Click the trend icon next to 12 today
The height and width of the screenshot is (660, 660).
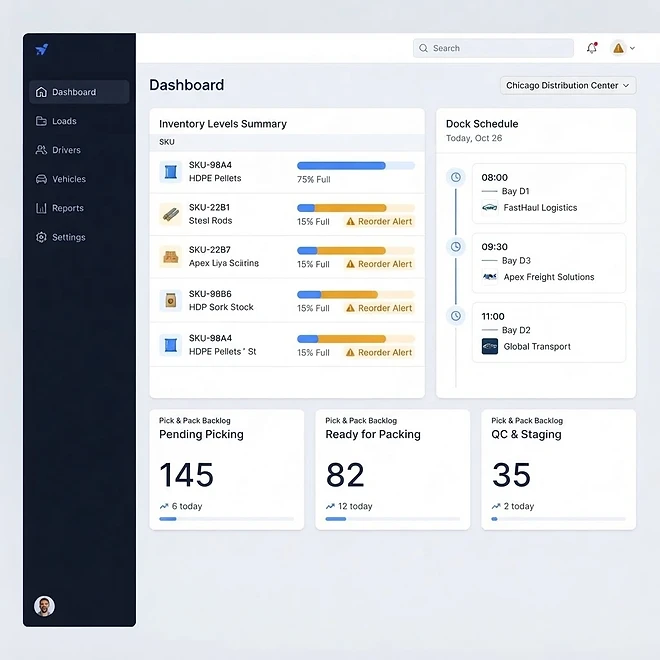click(330, 506)
